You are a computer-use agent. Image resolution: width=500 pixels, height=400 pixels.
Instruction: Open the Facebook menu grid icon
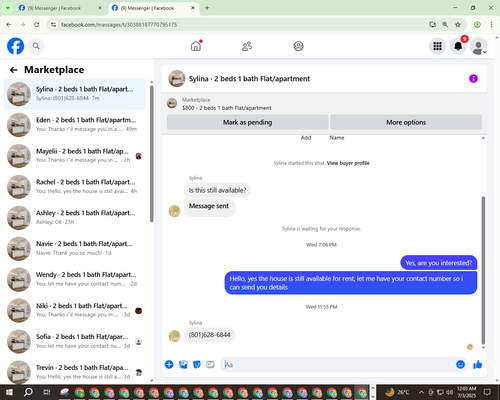pos(437,46)
